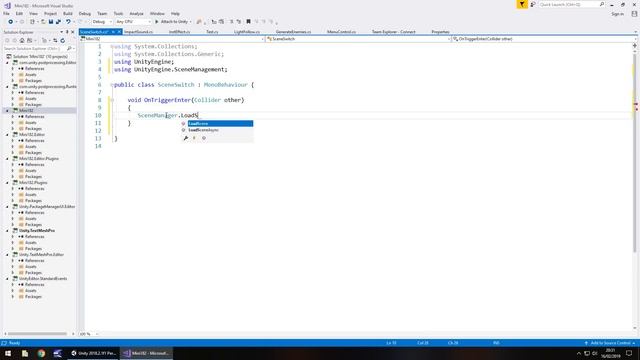Screen dimensions: 640x360
Task: Switch to the MenuControl.cs tab
Action: coord(341,32)
